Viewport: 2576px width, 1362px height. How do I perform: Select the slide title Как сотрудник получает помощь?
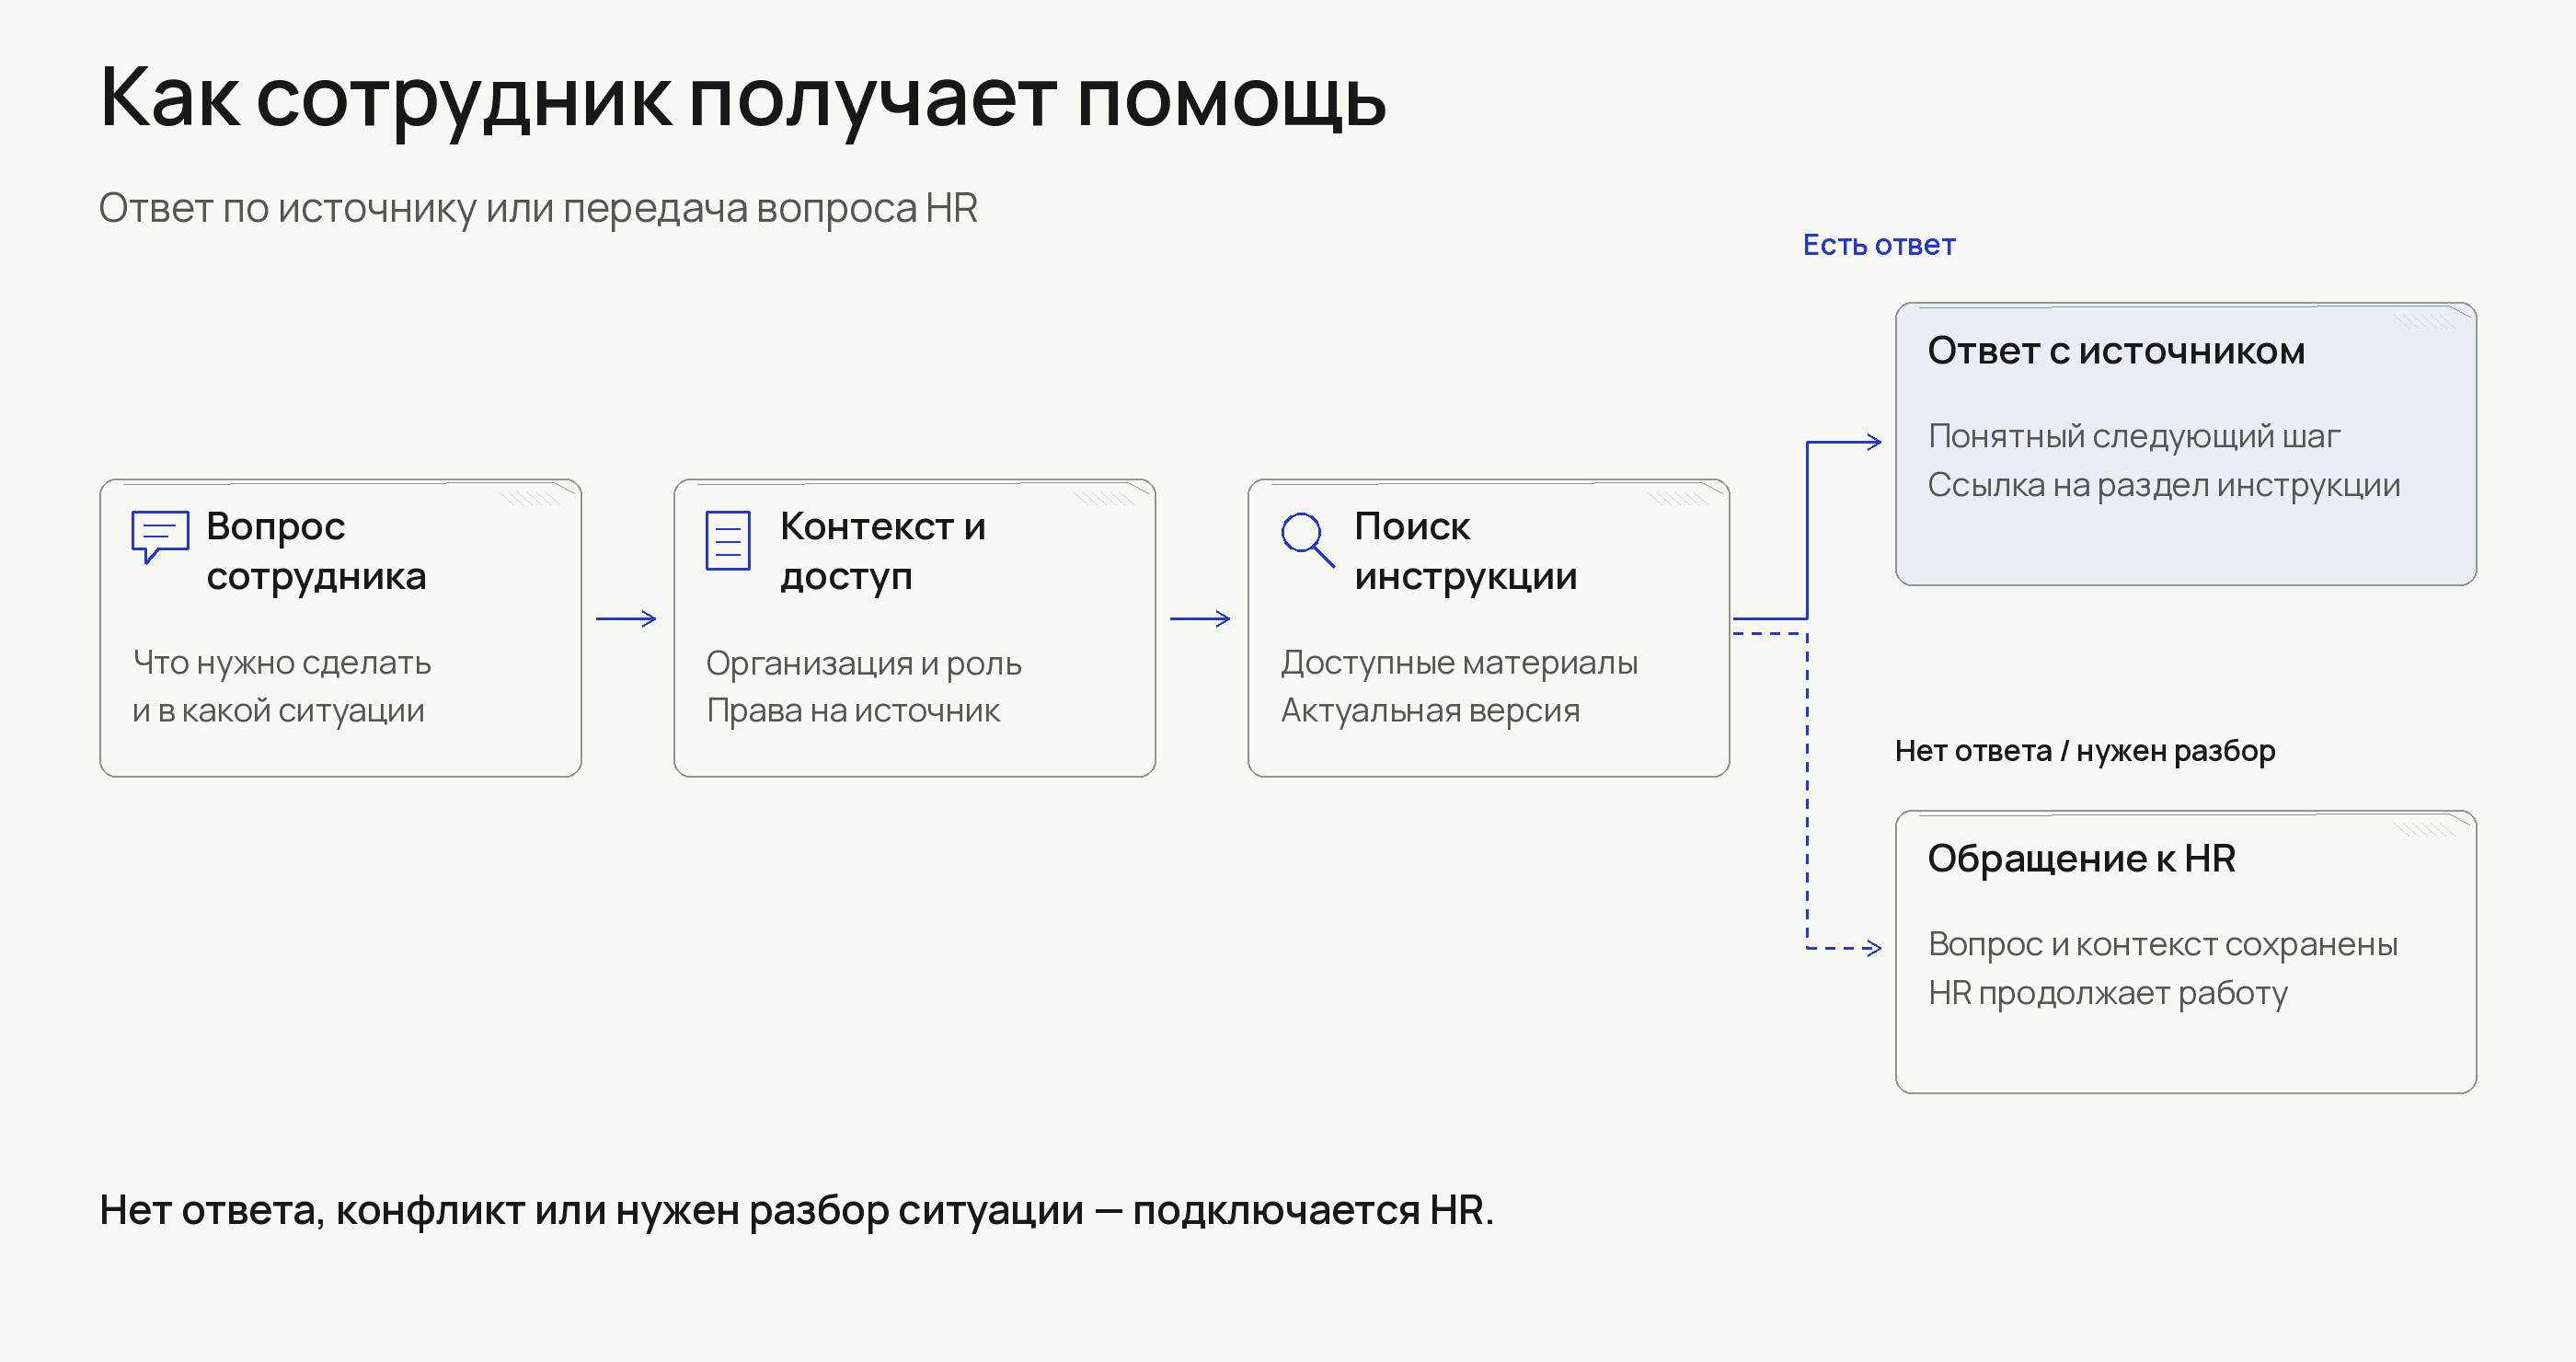743,100
